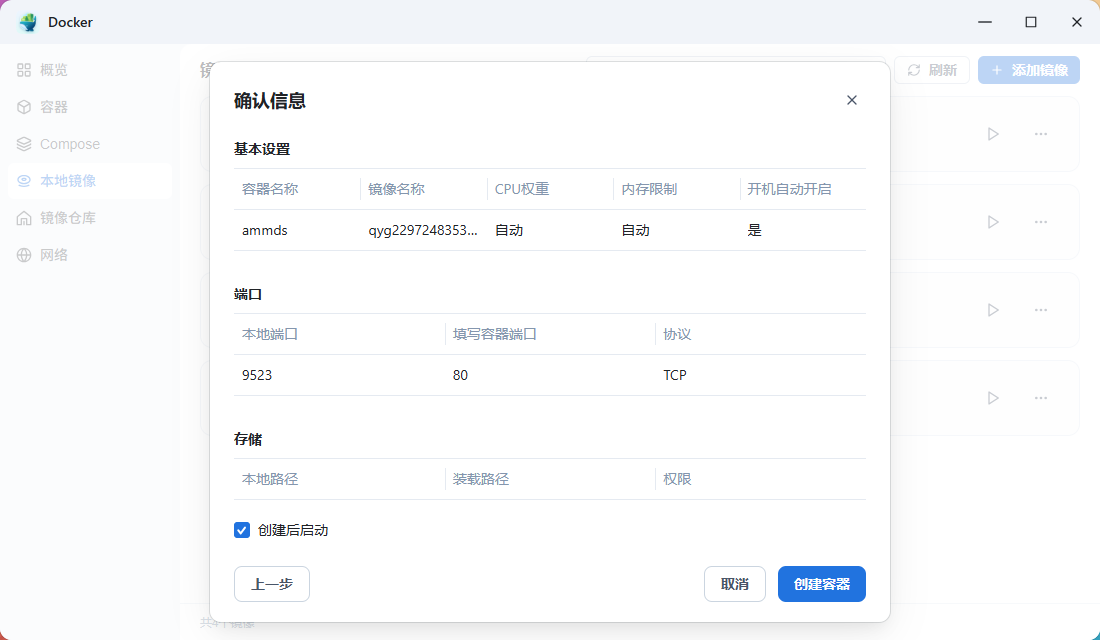The height and width of the screenshot is (640, 1100).
Task: Click the Docker whale logo in titlebar
Action: pos(27,21)
